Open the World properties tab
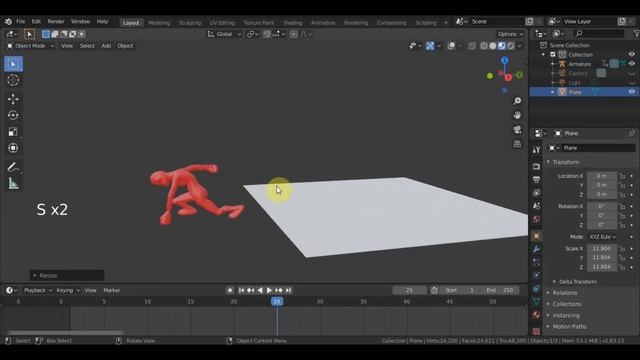640x360 pixels. click(x=536, y=219)
